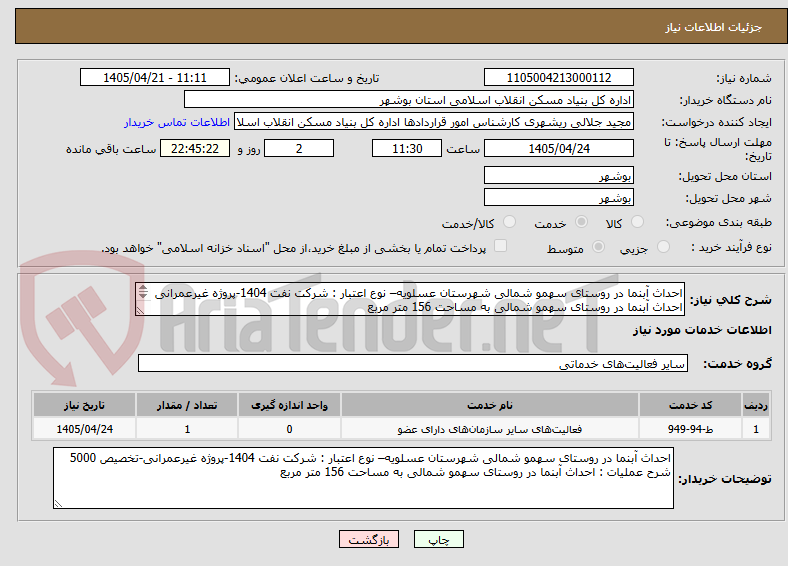788x566 pixels.
Task: Click the نام خدمت column header
Action: (490, 405)
